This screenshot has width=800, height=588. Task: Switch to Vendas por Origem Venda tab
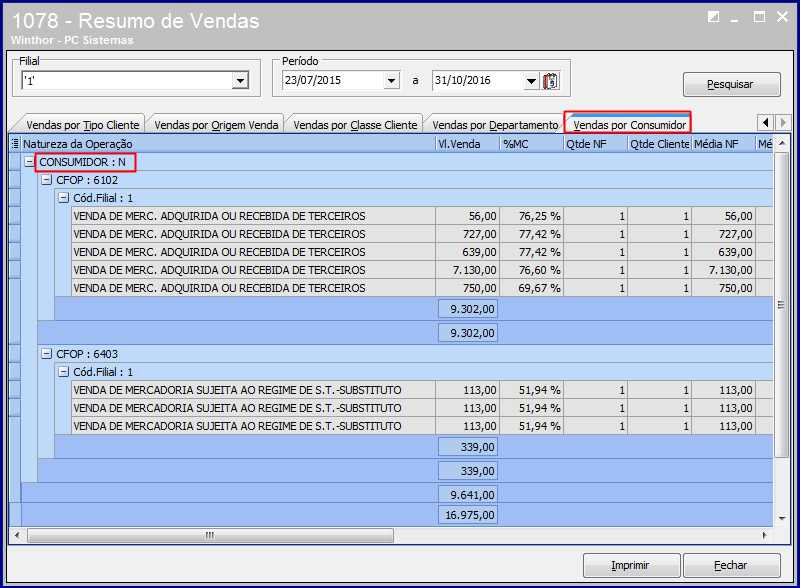[216, 125]
